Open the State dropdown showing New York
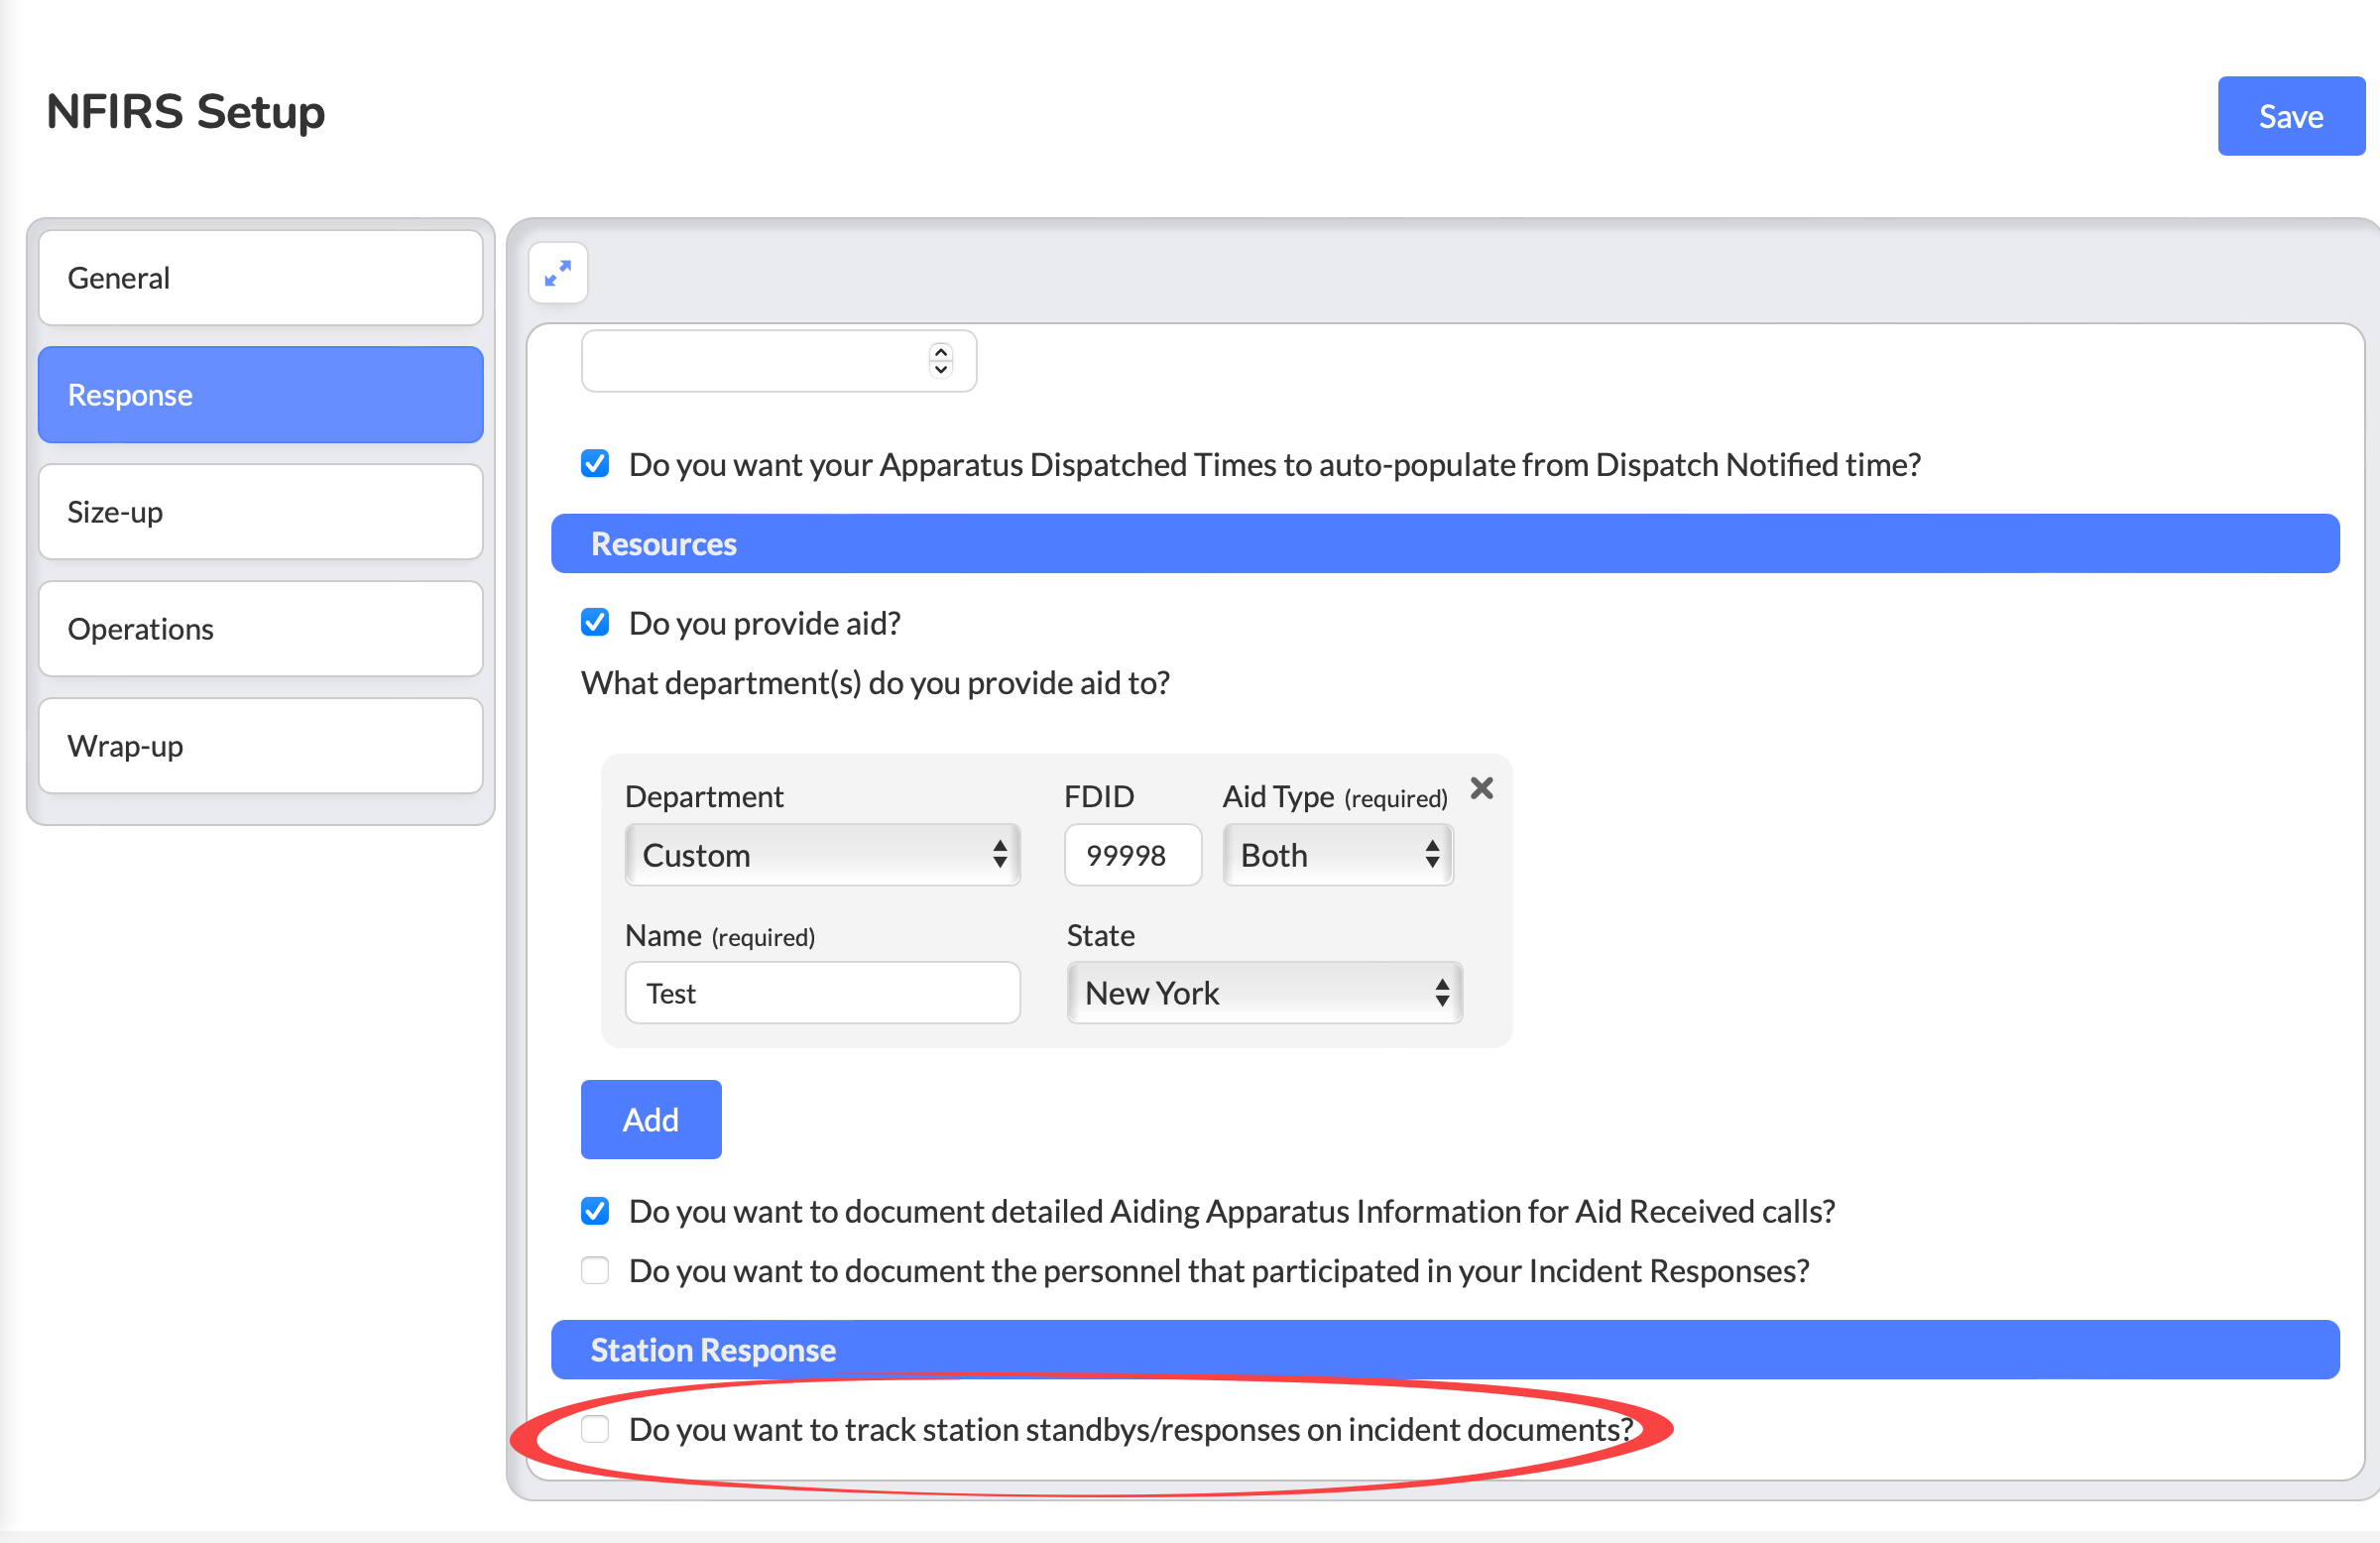The width and height of the screenshot is (2380, 1543). [1264, 993]
